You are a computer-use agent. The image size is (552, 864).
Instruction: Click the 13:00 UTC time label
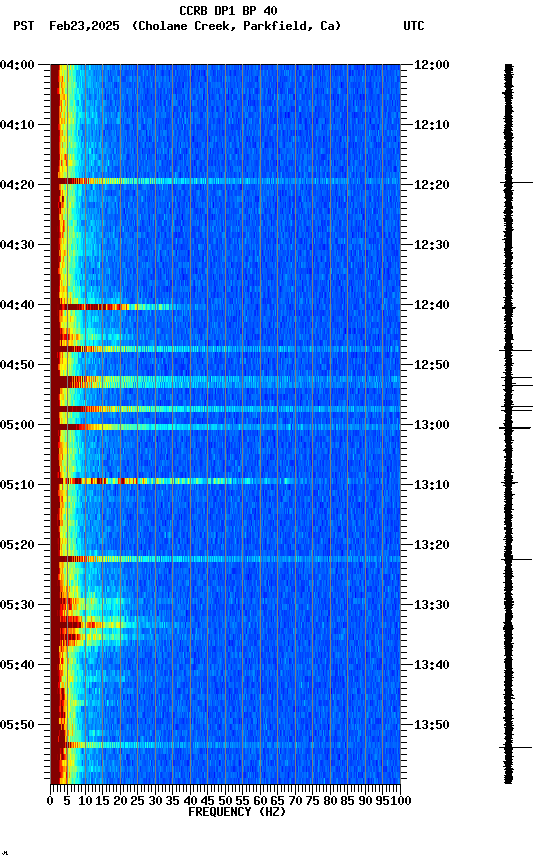point(432,425)
